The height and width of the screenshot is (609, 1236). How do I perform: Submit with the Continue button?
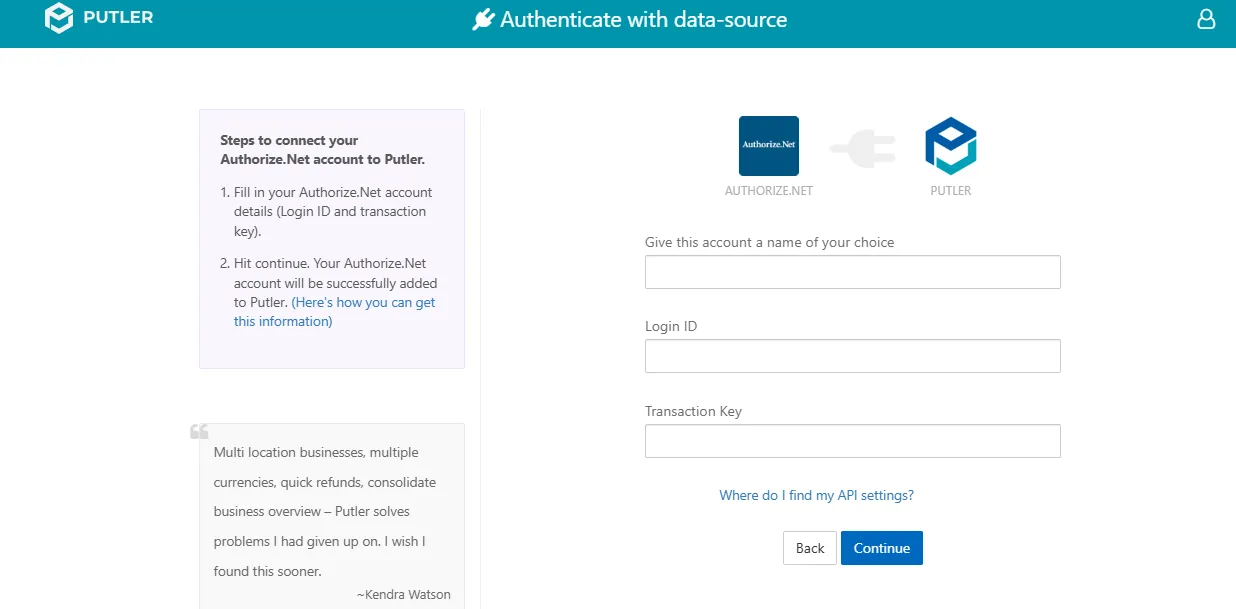(x=882, y=548)
